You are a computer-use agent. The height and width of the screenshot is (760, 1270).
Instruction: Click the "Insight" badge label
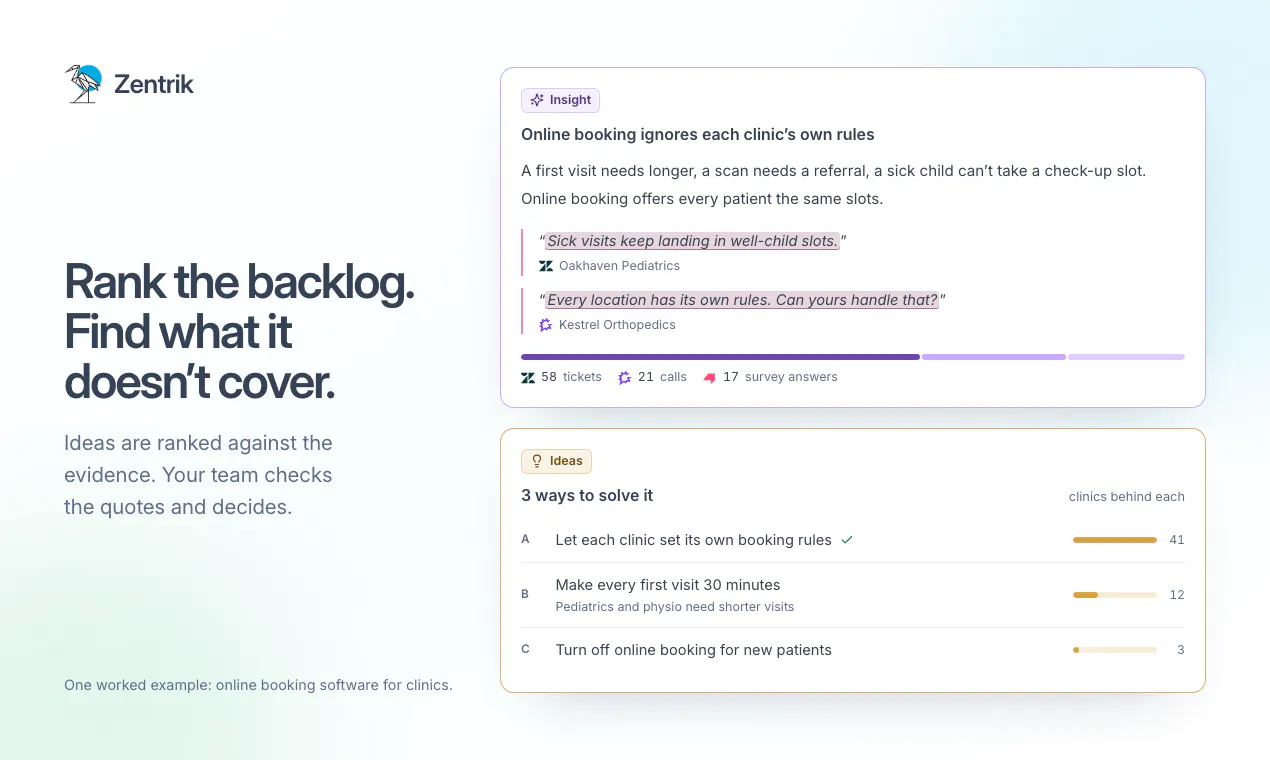pos(571,100)
